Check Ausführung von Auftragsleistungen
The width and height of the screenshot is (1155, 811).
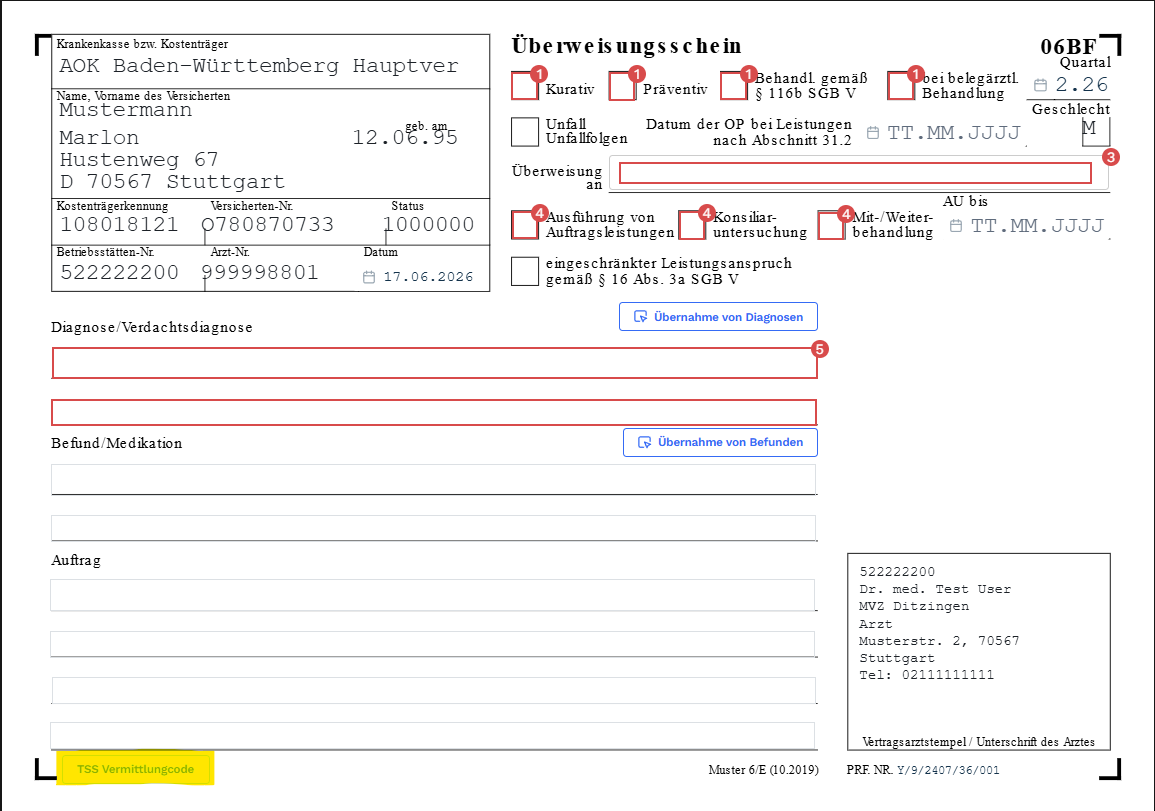pos(525,225)
